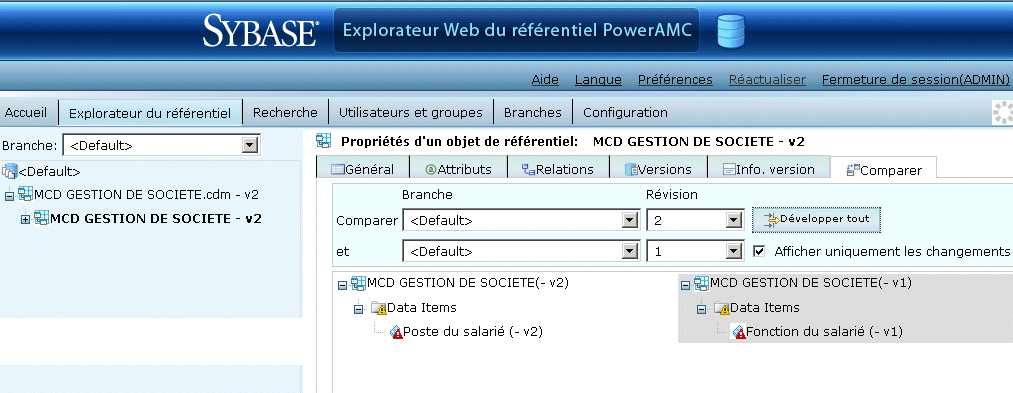Switch to the Général properties tab
Viewport: 1013px width, 393px height.
(363, 169)
